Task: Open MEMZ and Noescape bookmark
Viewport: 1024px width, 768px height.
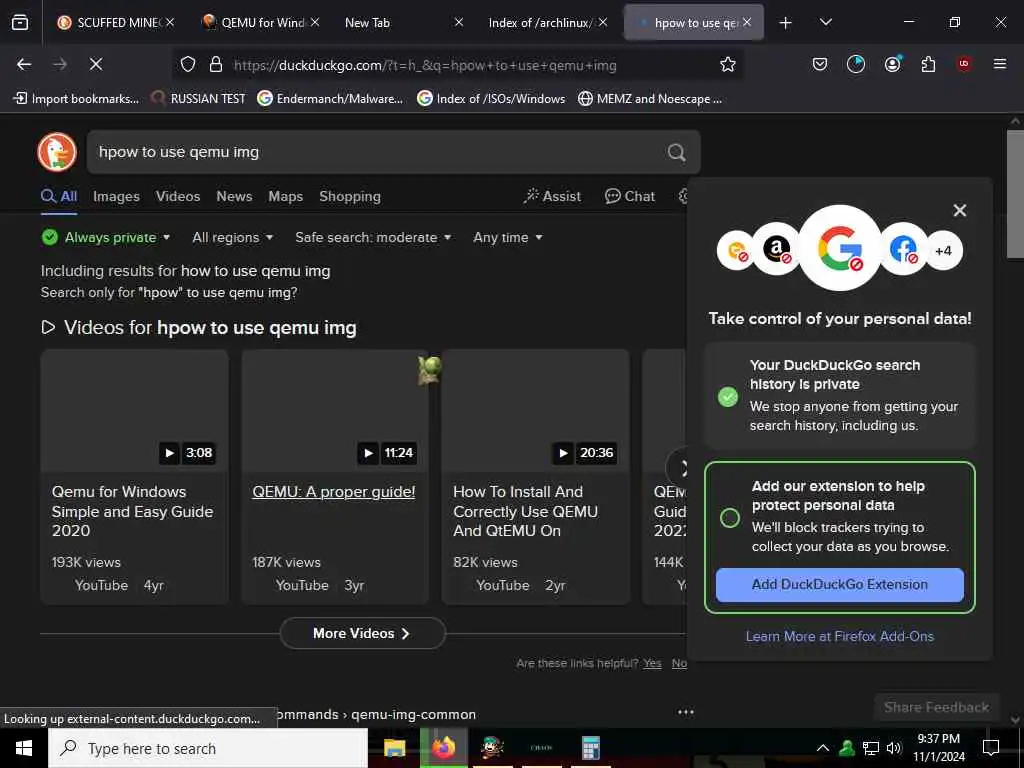Action: (x=650, y=99)
